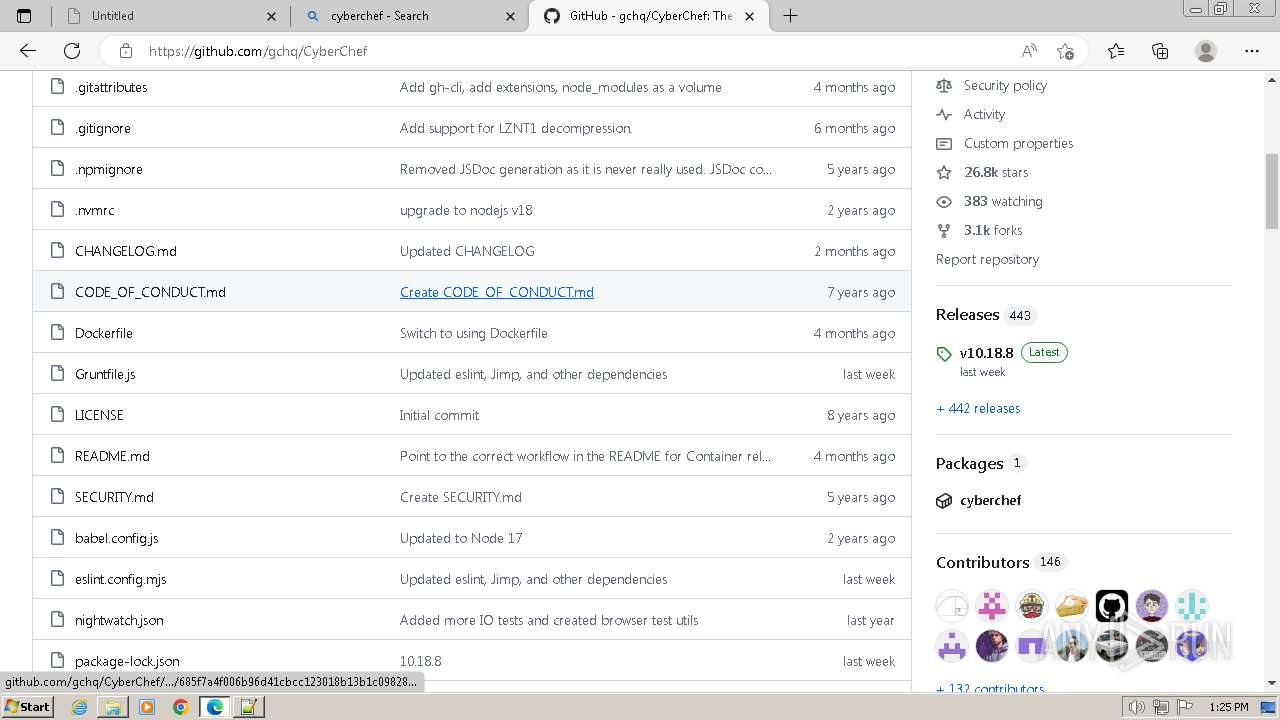Screen dimensions: 1280x720
Task: Open File Explorer from taskbar
Action: [113, 706]
